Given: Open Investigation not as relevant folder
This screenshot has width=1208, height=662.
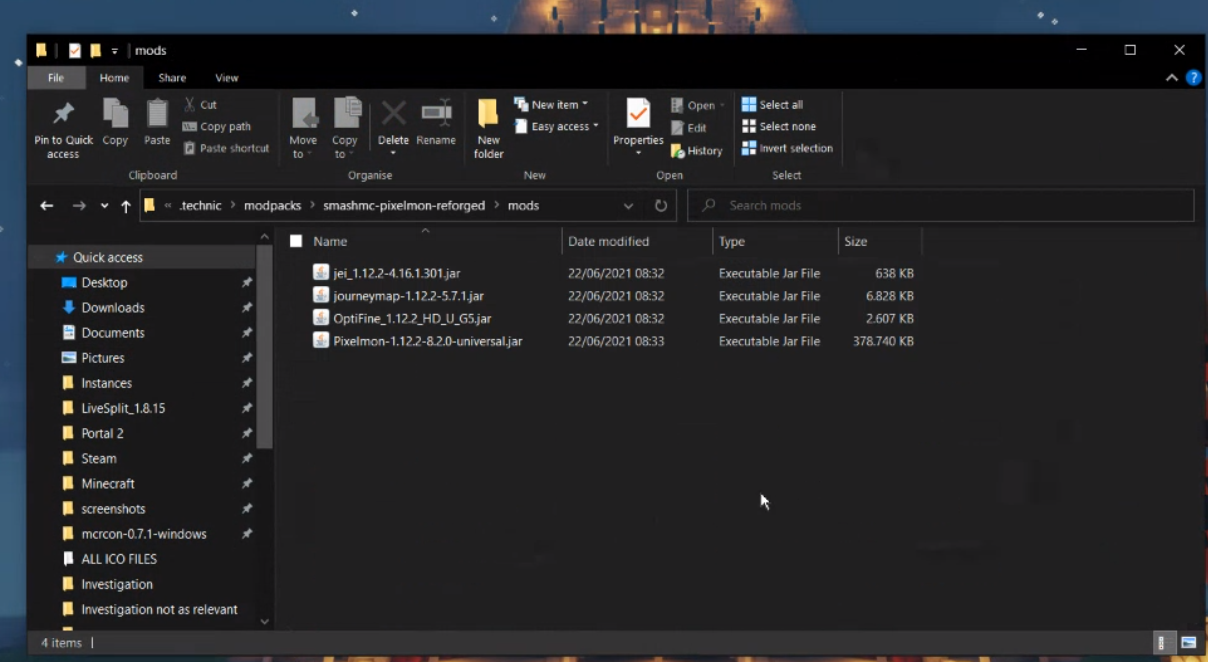Looking at the screenshot, I should (x=159, y=609).
